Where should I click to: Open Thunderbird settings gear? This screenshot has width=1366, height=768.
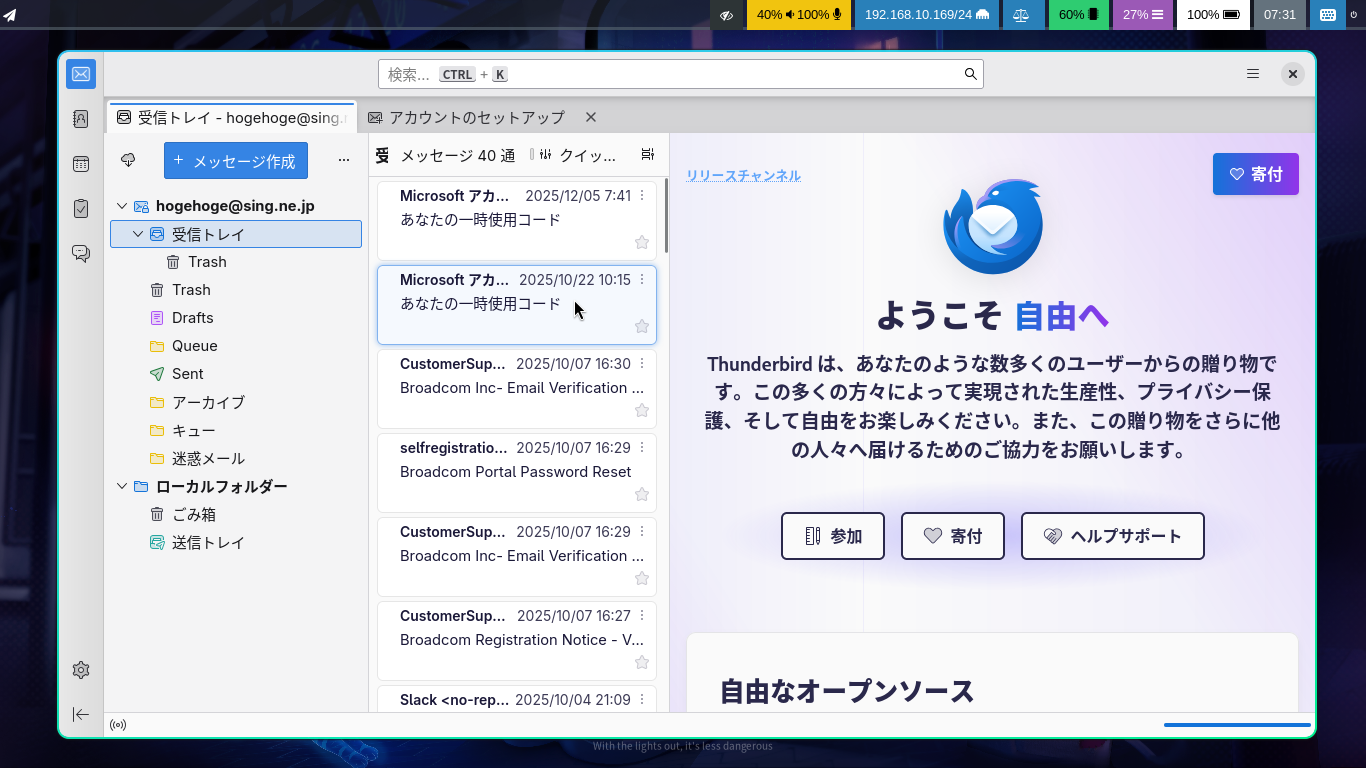pos(81,670)
